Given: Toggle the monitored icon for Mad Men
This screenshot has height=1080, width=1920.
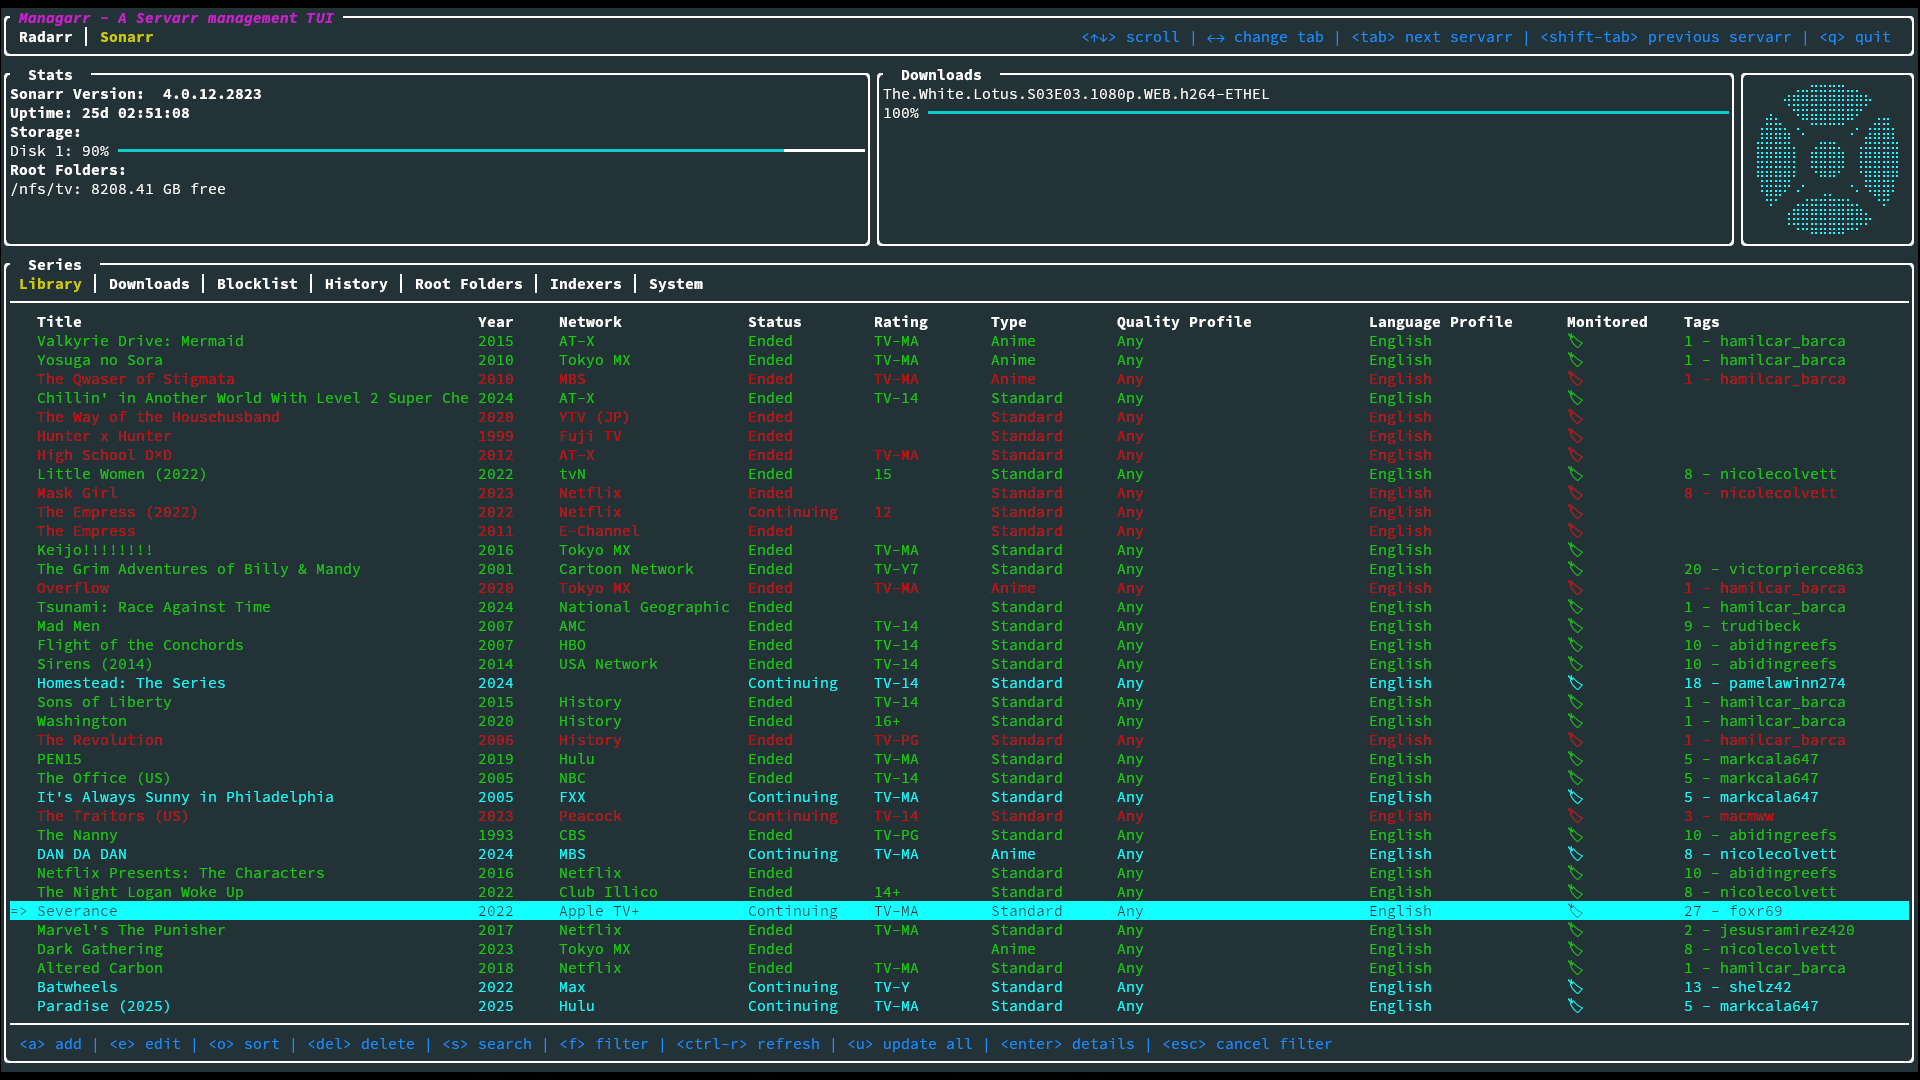Looking at the screenshot, I should point(1576,626).
